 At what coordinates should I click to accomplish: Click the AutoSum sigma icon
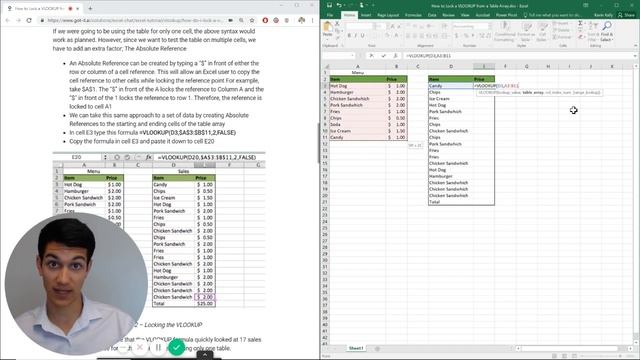580,24
